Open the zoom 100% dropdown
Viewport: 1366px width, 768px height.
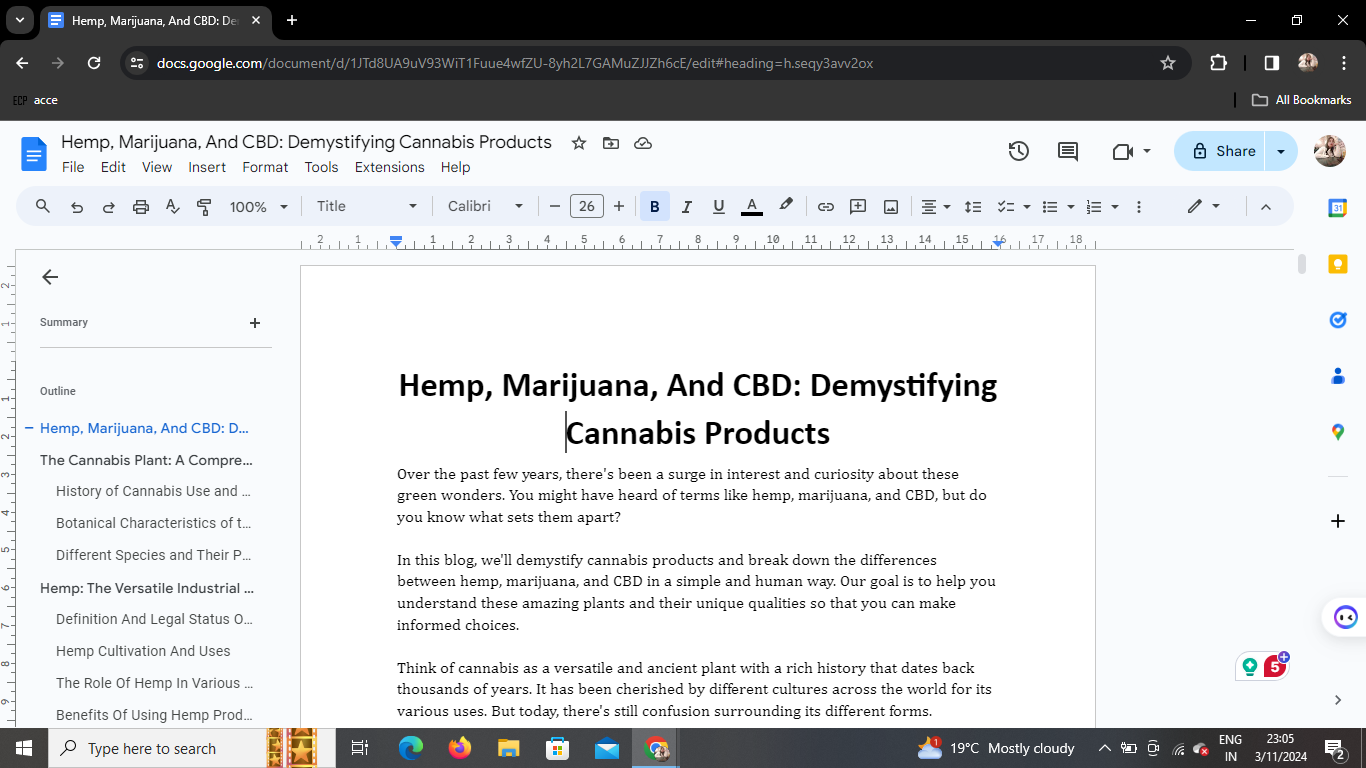click(x=258, y=207)
